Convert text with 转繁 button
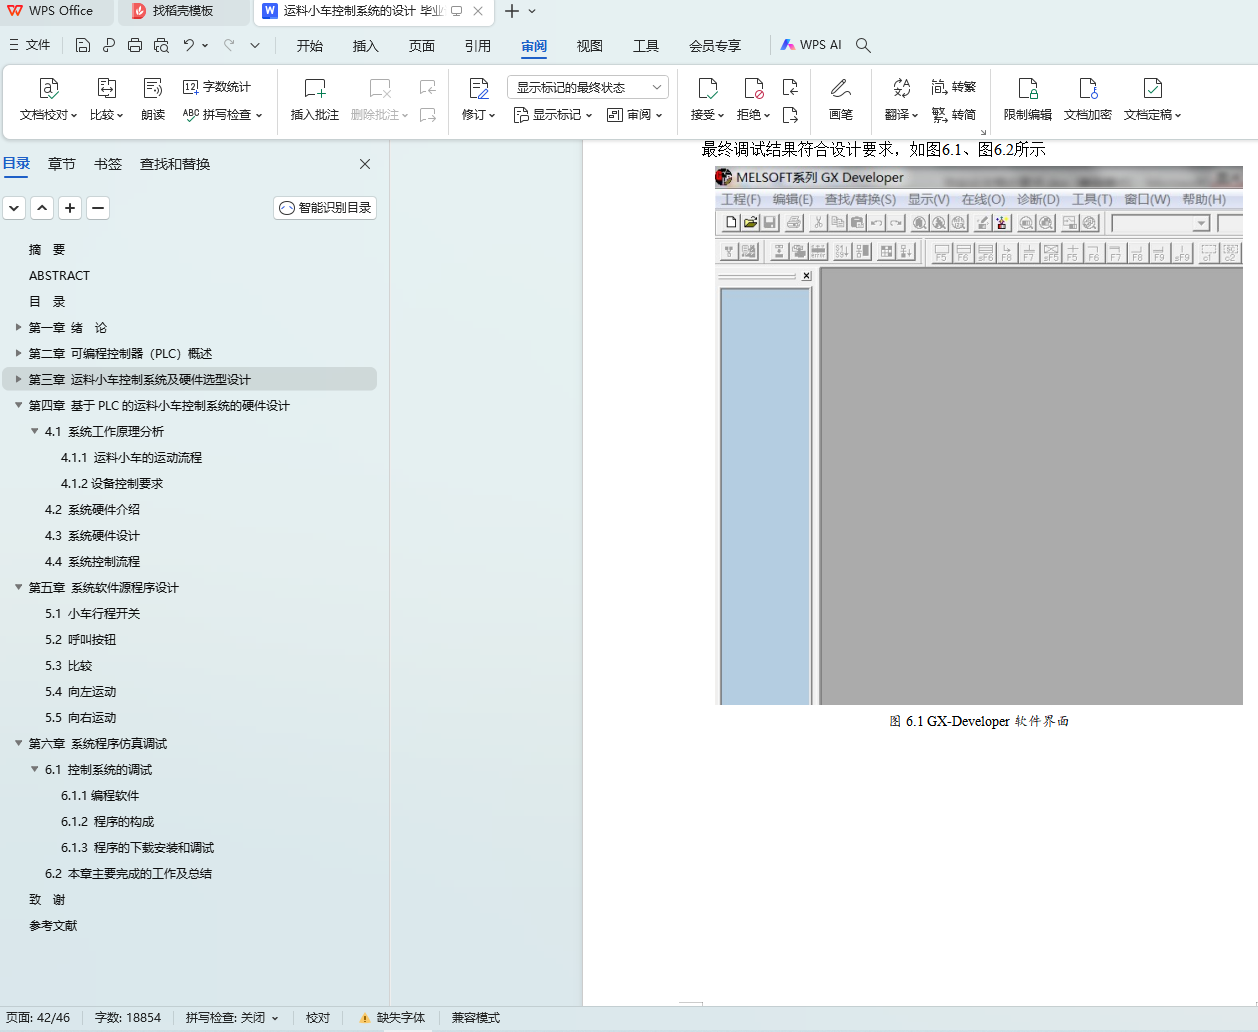The height and width of the screenshot is (1032, 1258). point(953,87)
